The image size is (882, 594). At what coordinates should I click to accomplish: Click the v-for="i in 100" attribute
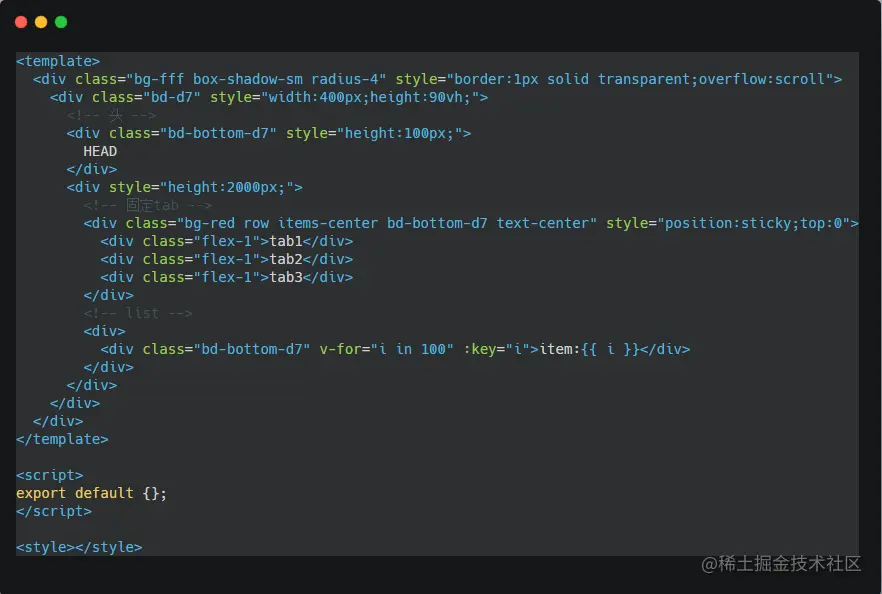click(386, 349)
